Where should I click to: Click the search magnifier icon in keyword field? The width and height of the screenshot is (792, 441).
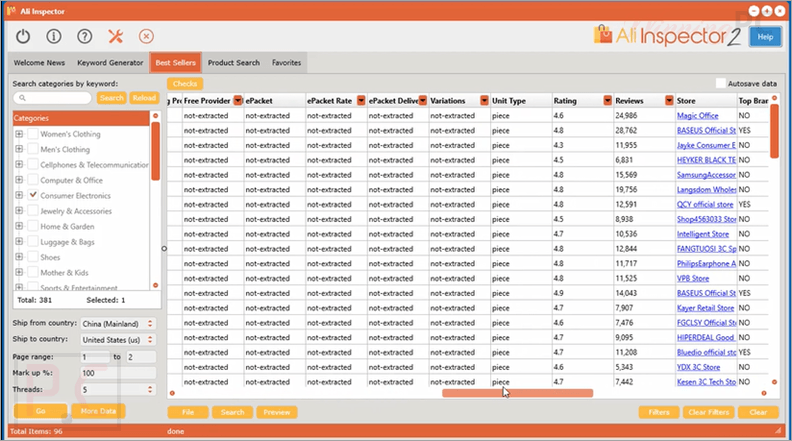coord(22,98)
